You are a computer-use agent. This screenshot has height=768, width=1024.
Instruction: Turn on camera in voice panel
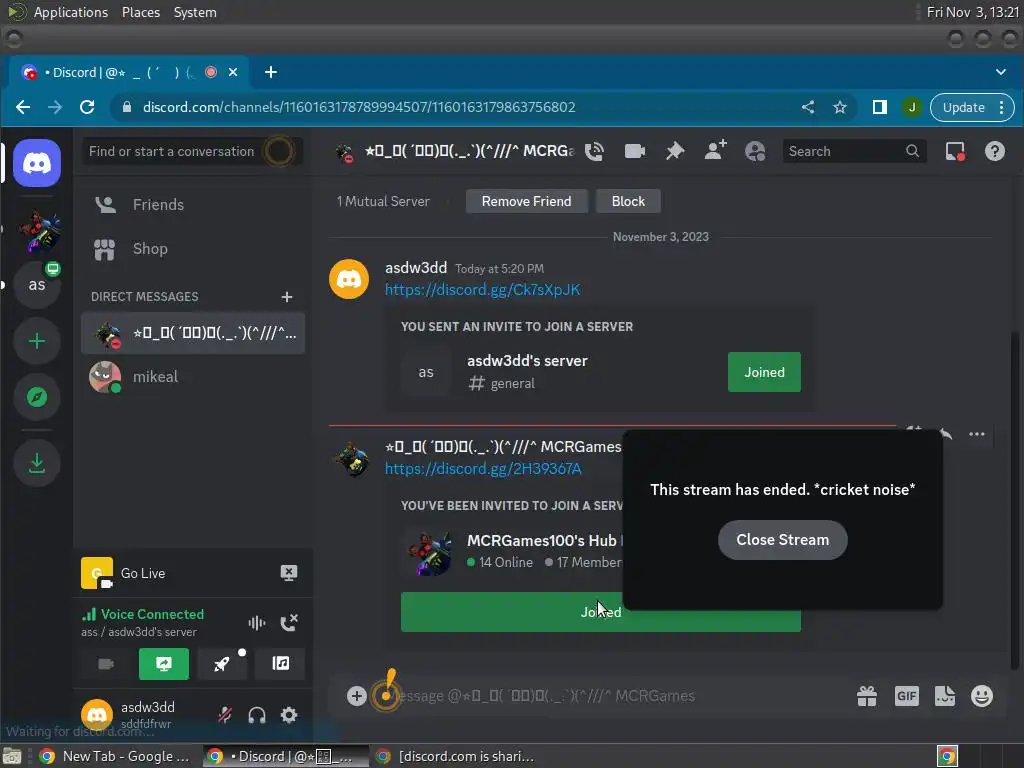click(x=106, y=664)
